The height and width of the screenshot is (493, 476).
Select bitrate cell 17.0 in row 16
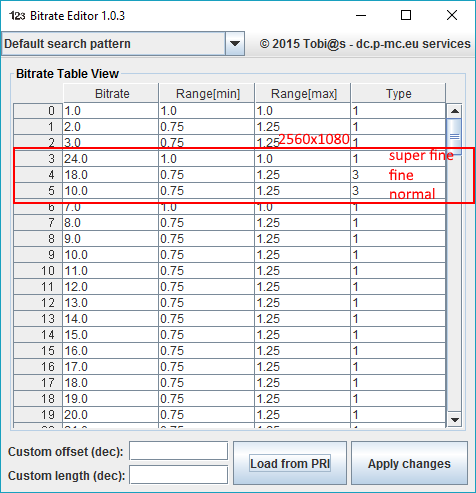111,367
